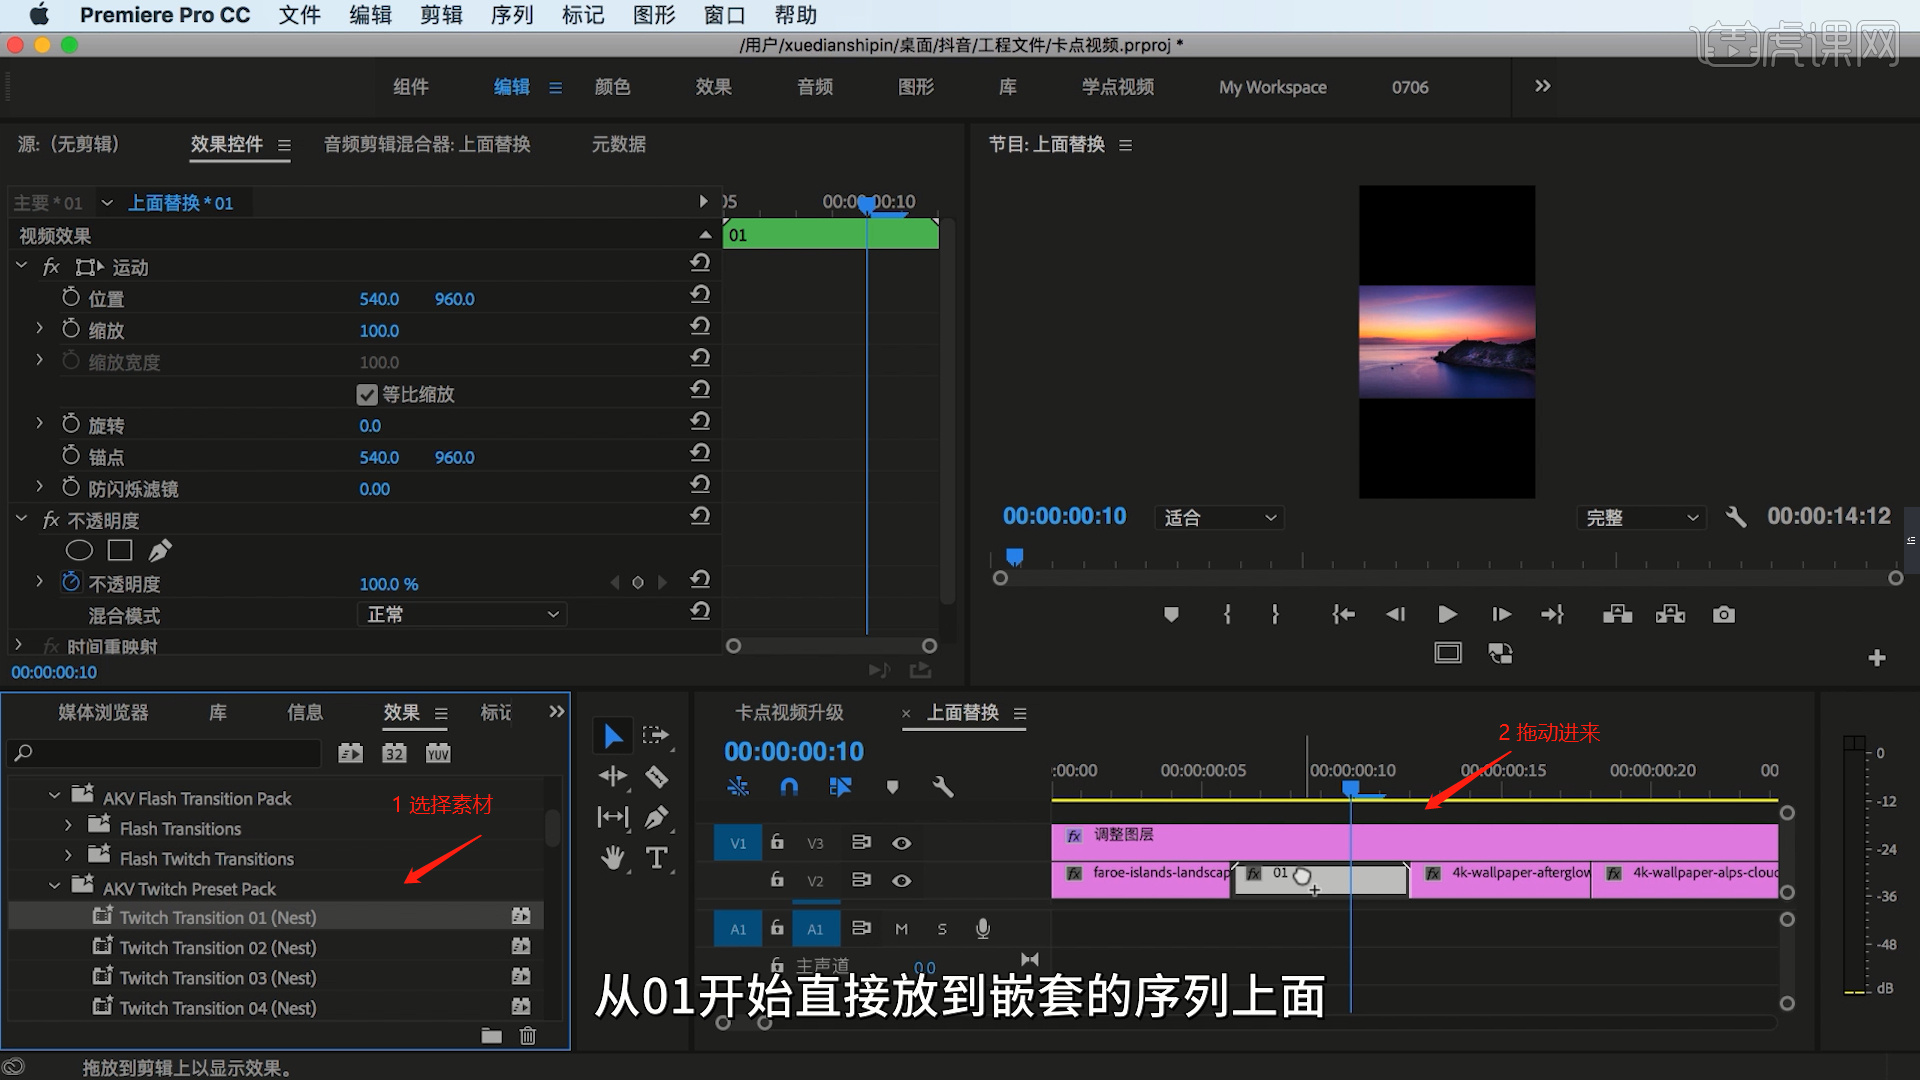Switch to the Color workspace tab

click(612, 87)
